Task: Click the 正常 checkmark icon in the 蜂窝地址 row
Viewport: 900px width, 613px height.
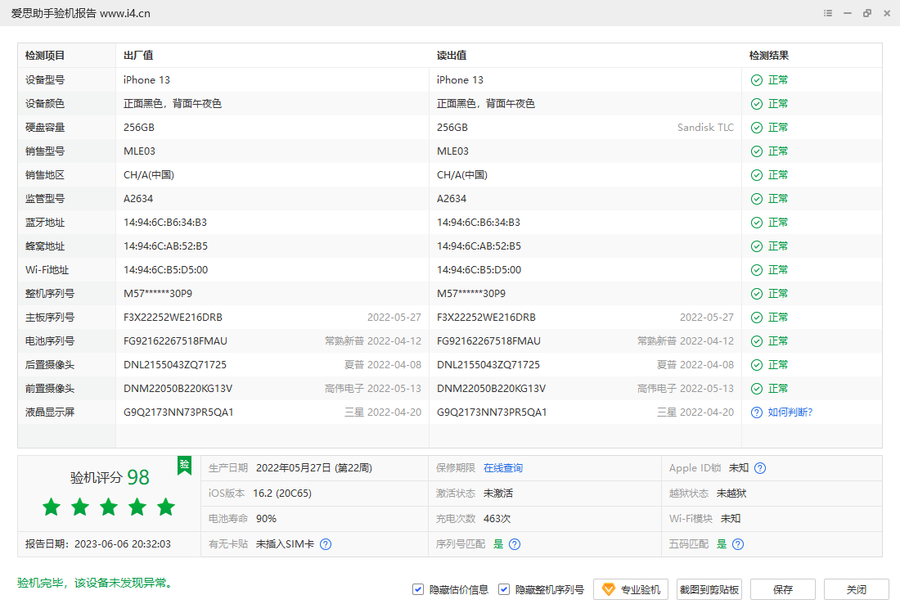Action: (757, 246)
